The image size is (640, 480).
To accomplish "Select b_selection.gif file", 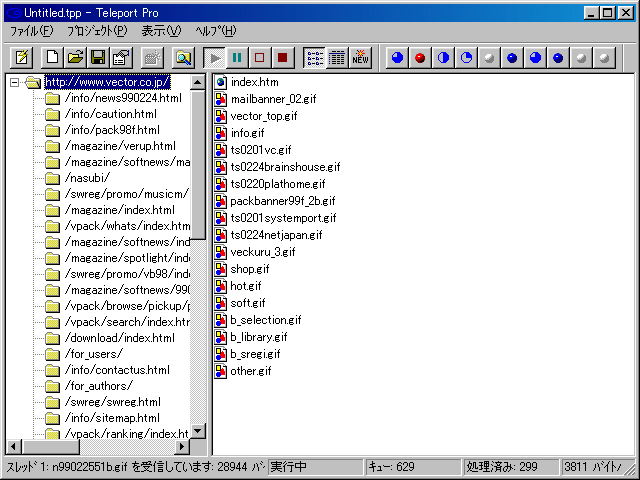I will (266, 320).
